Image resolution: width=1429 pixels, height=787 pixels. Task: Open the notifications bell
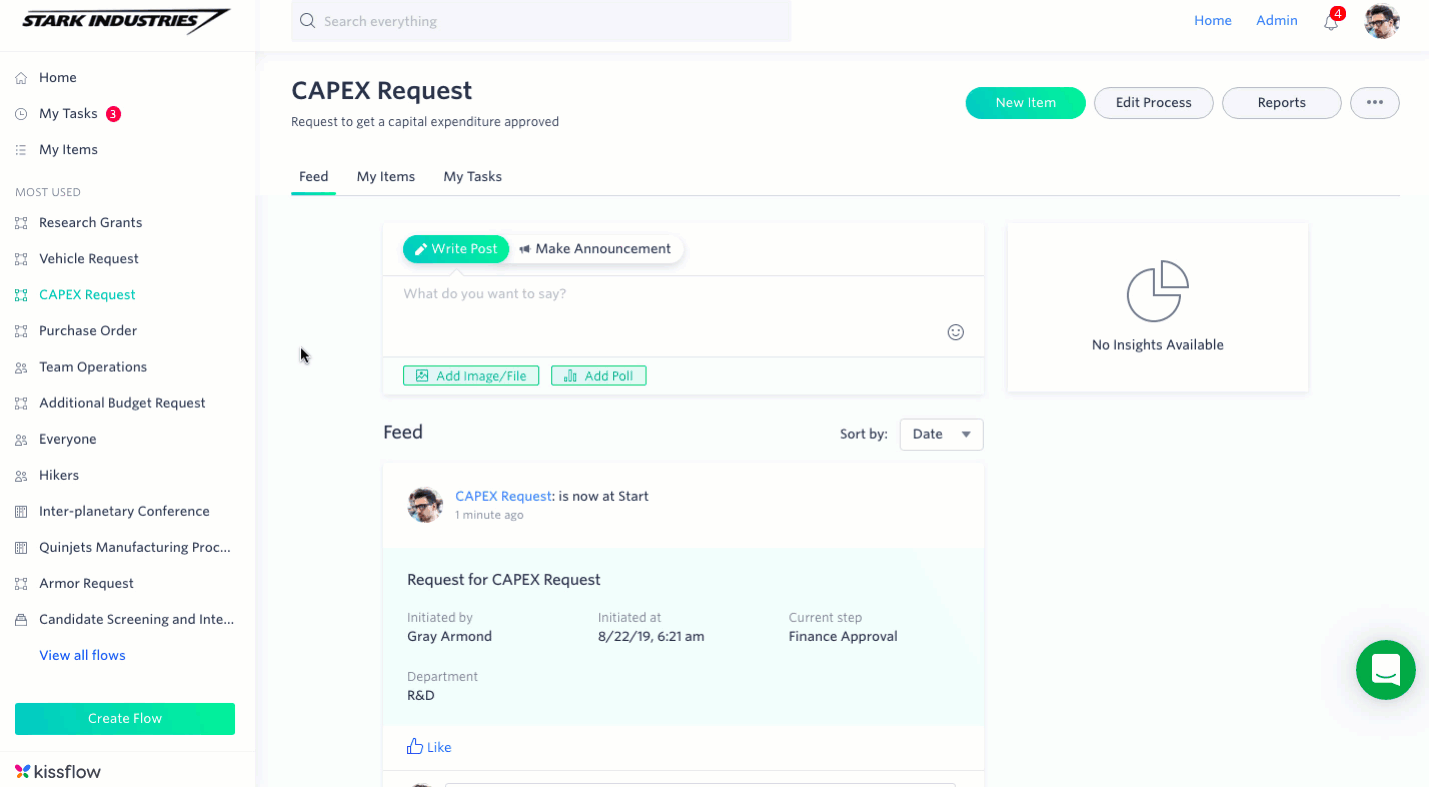pyautogui.click(x=1331, y=21)
